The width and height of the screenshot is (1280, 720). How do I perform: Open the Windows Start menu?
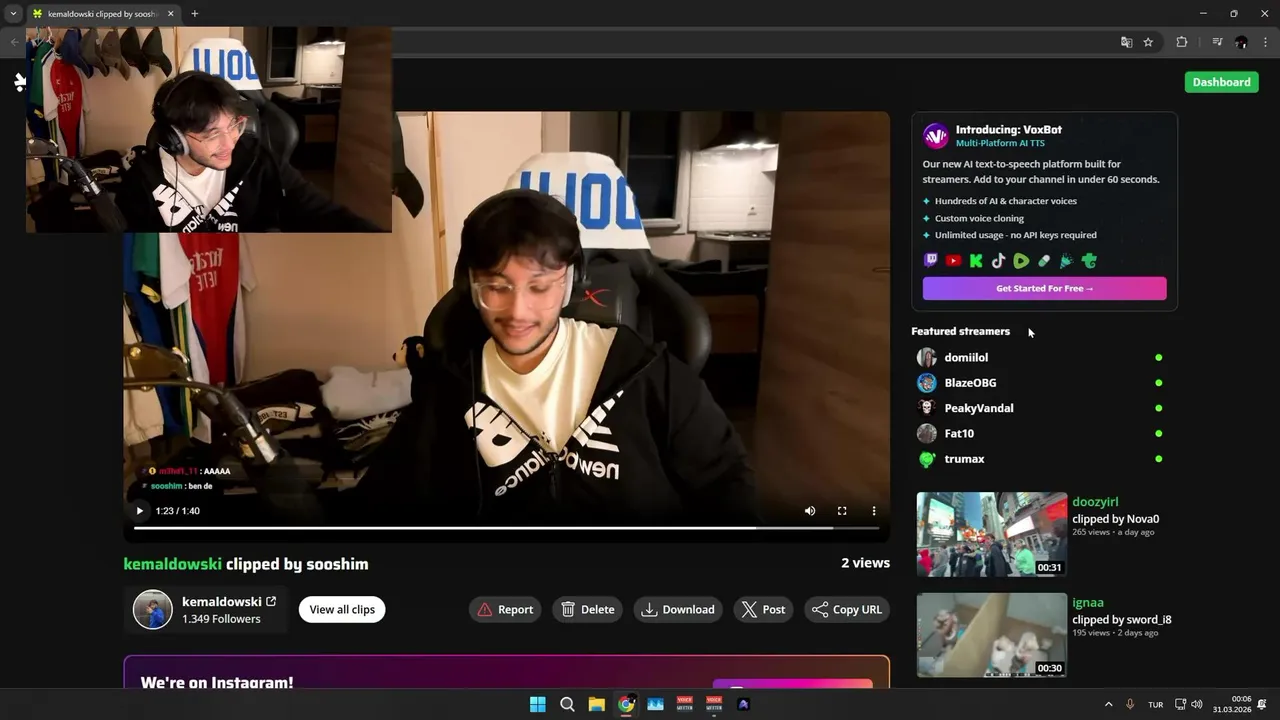(538, 704)
